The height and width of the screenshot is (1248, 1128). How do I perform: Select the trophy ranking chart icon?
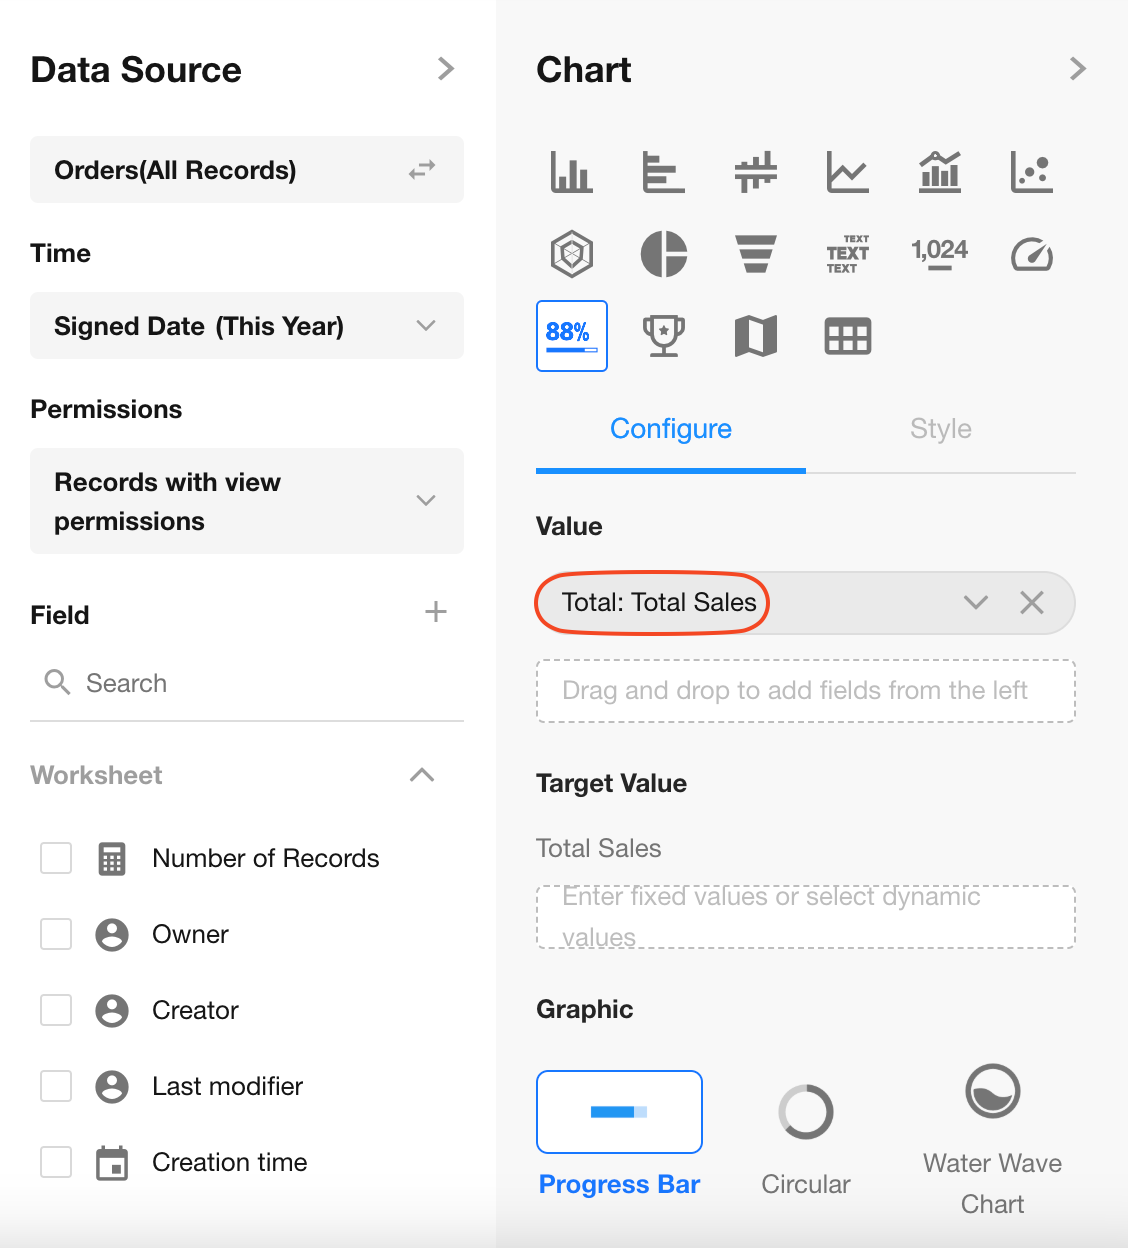tap(664, 336)
